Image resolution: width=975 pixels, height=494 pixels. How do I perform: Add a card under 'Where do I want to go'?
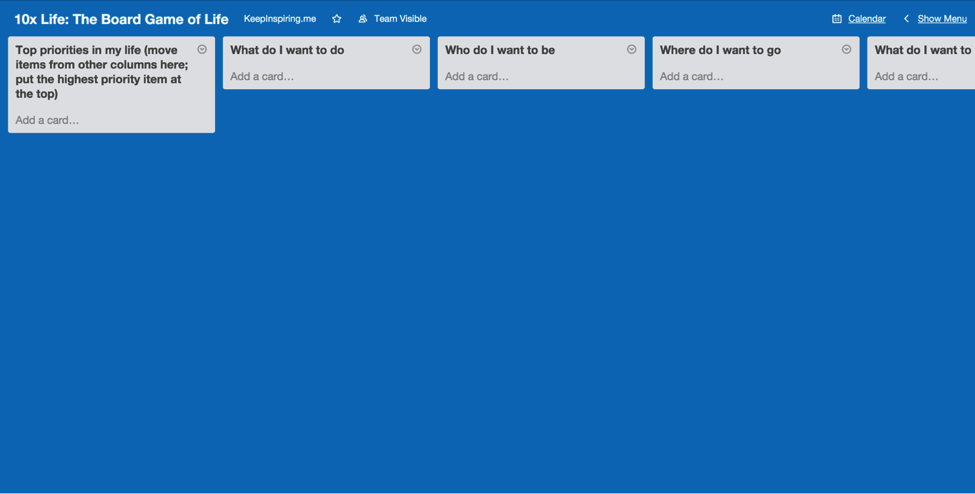pyautogui.click(x=692, y=76)
